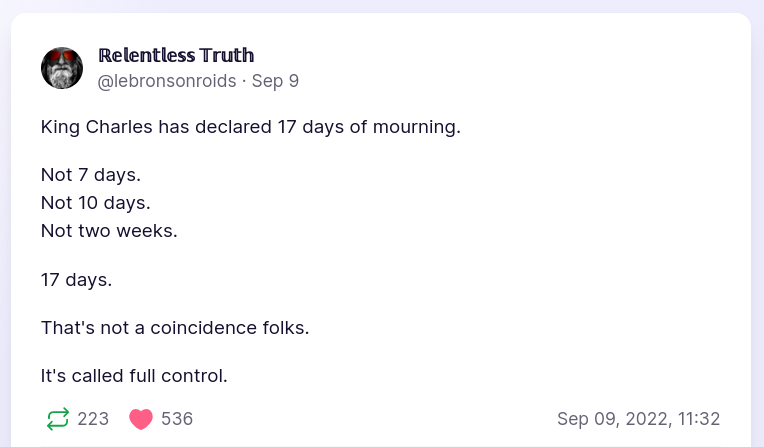Click the Sep 9 post date
764x447 pixels.
click(275, 81)
